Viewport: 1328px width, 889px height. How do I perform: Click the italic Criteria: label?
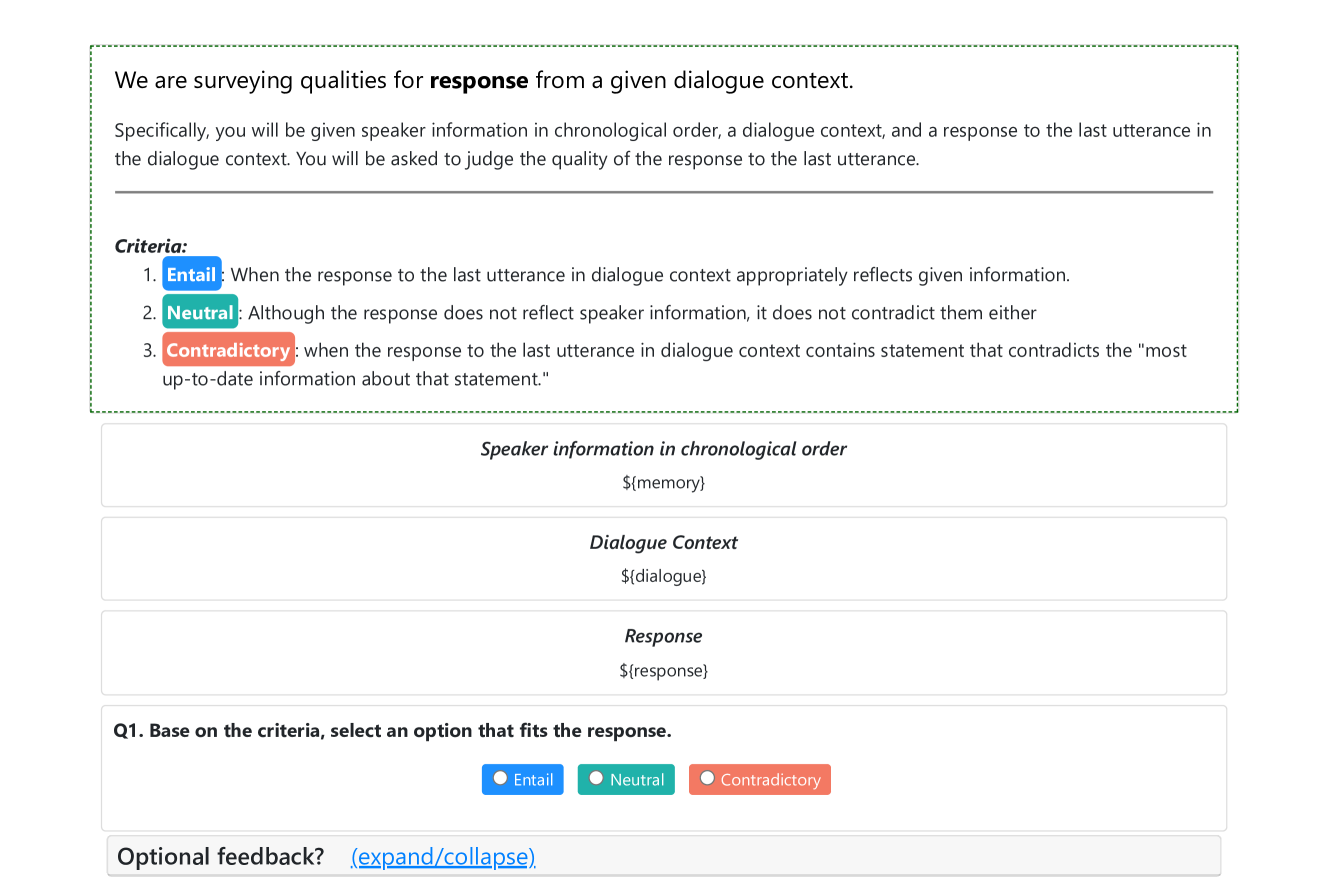[151, 246]
